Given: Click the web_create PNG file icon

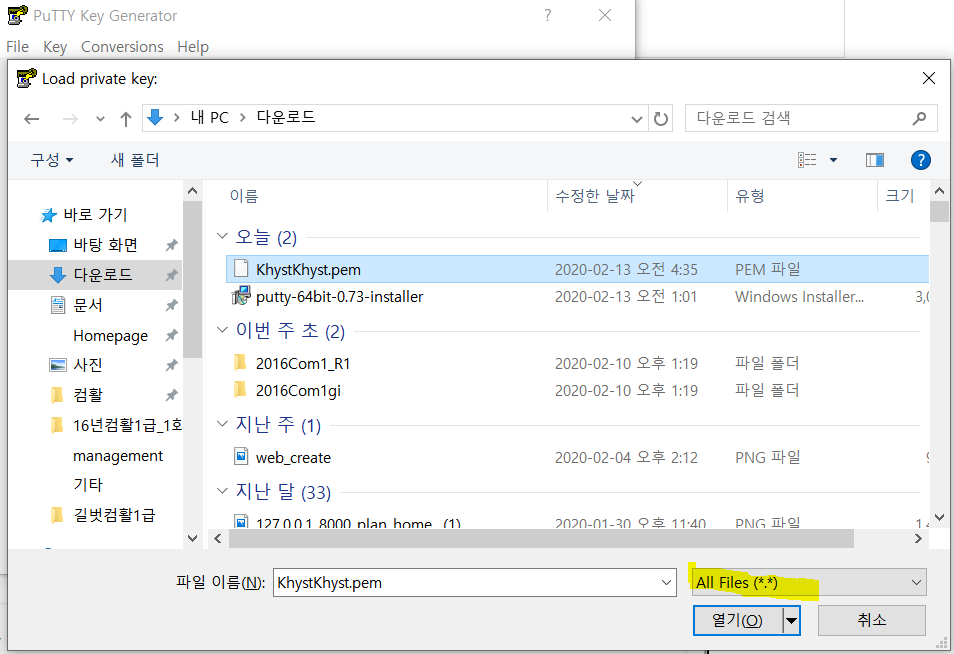Looking at the screenshot, I should pos(242,457).
